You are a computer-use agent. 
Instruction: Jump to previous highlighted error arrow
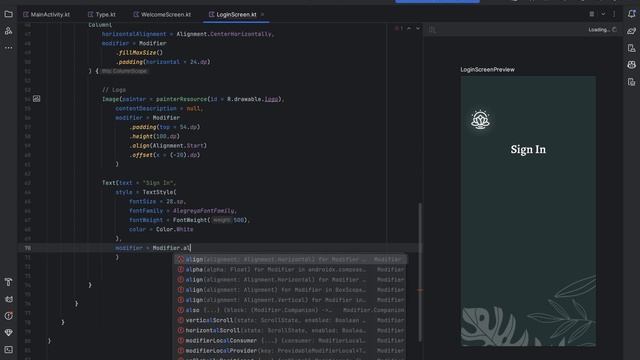pyautogui.click(x=409, y=28)
